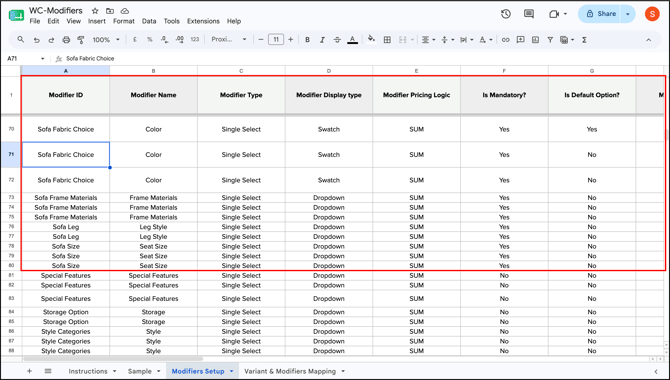Click the Meet video call icon
The image size is (670, 380).
[x=554, y=14]
